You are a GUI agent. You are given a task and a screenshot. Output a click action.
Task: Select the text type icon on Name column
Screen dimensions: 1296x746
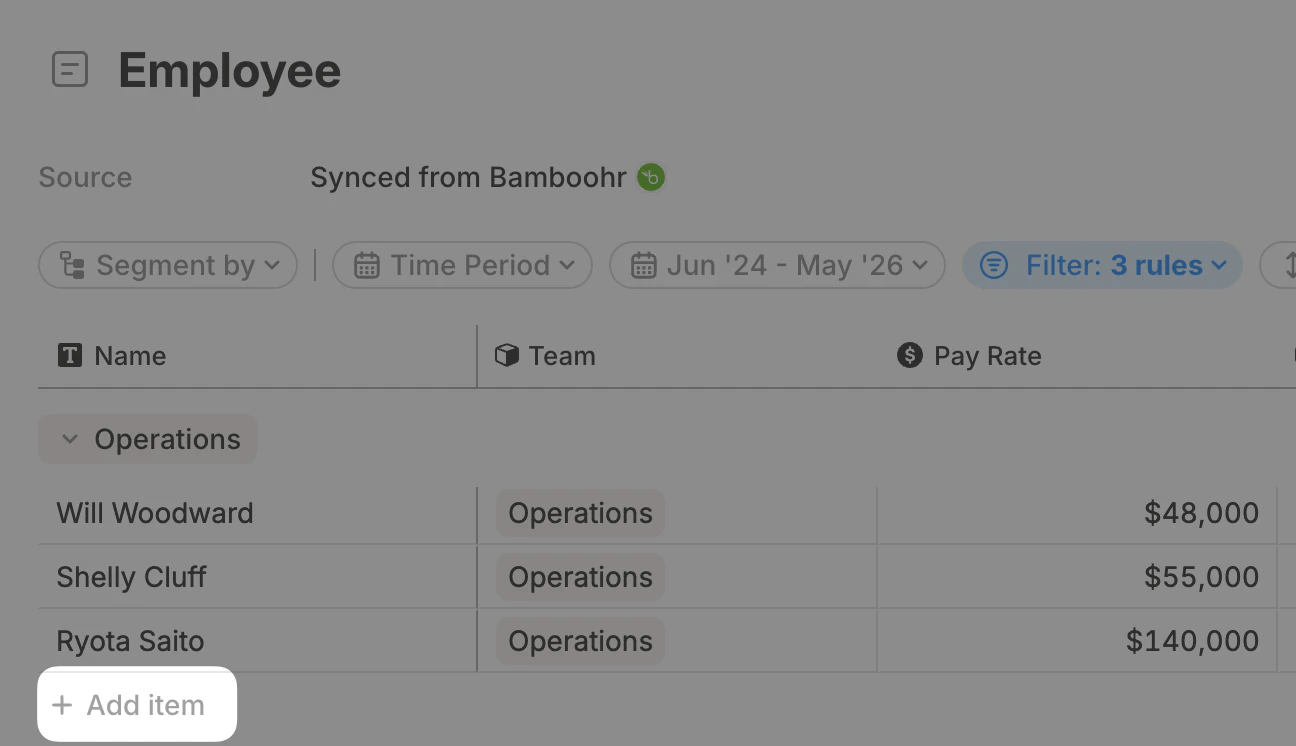(68, 355)
